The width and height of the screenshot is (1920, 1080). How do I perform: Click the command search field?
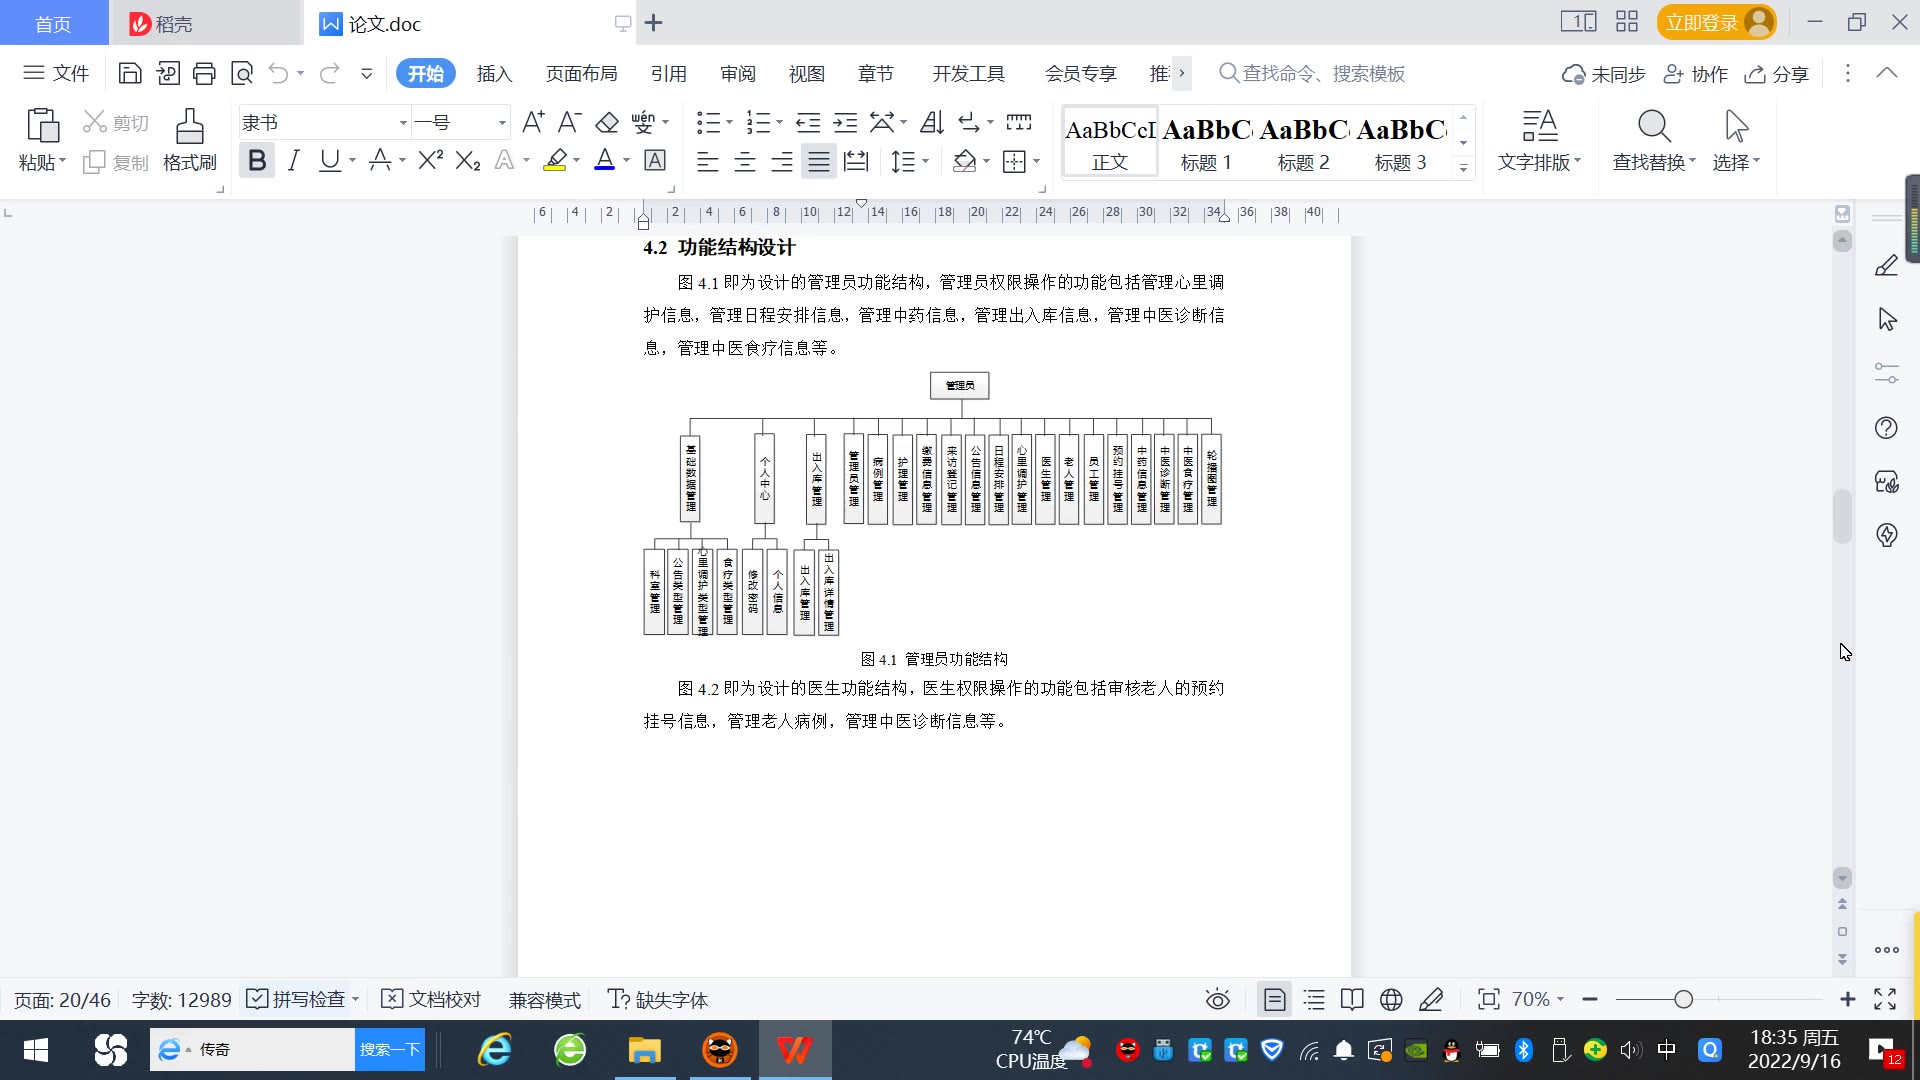tap(1322, 73)
